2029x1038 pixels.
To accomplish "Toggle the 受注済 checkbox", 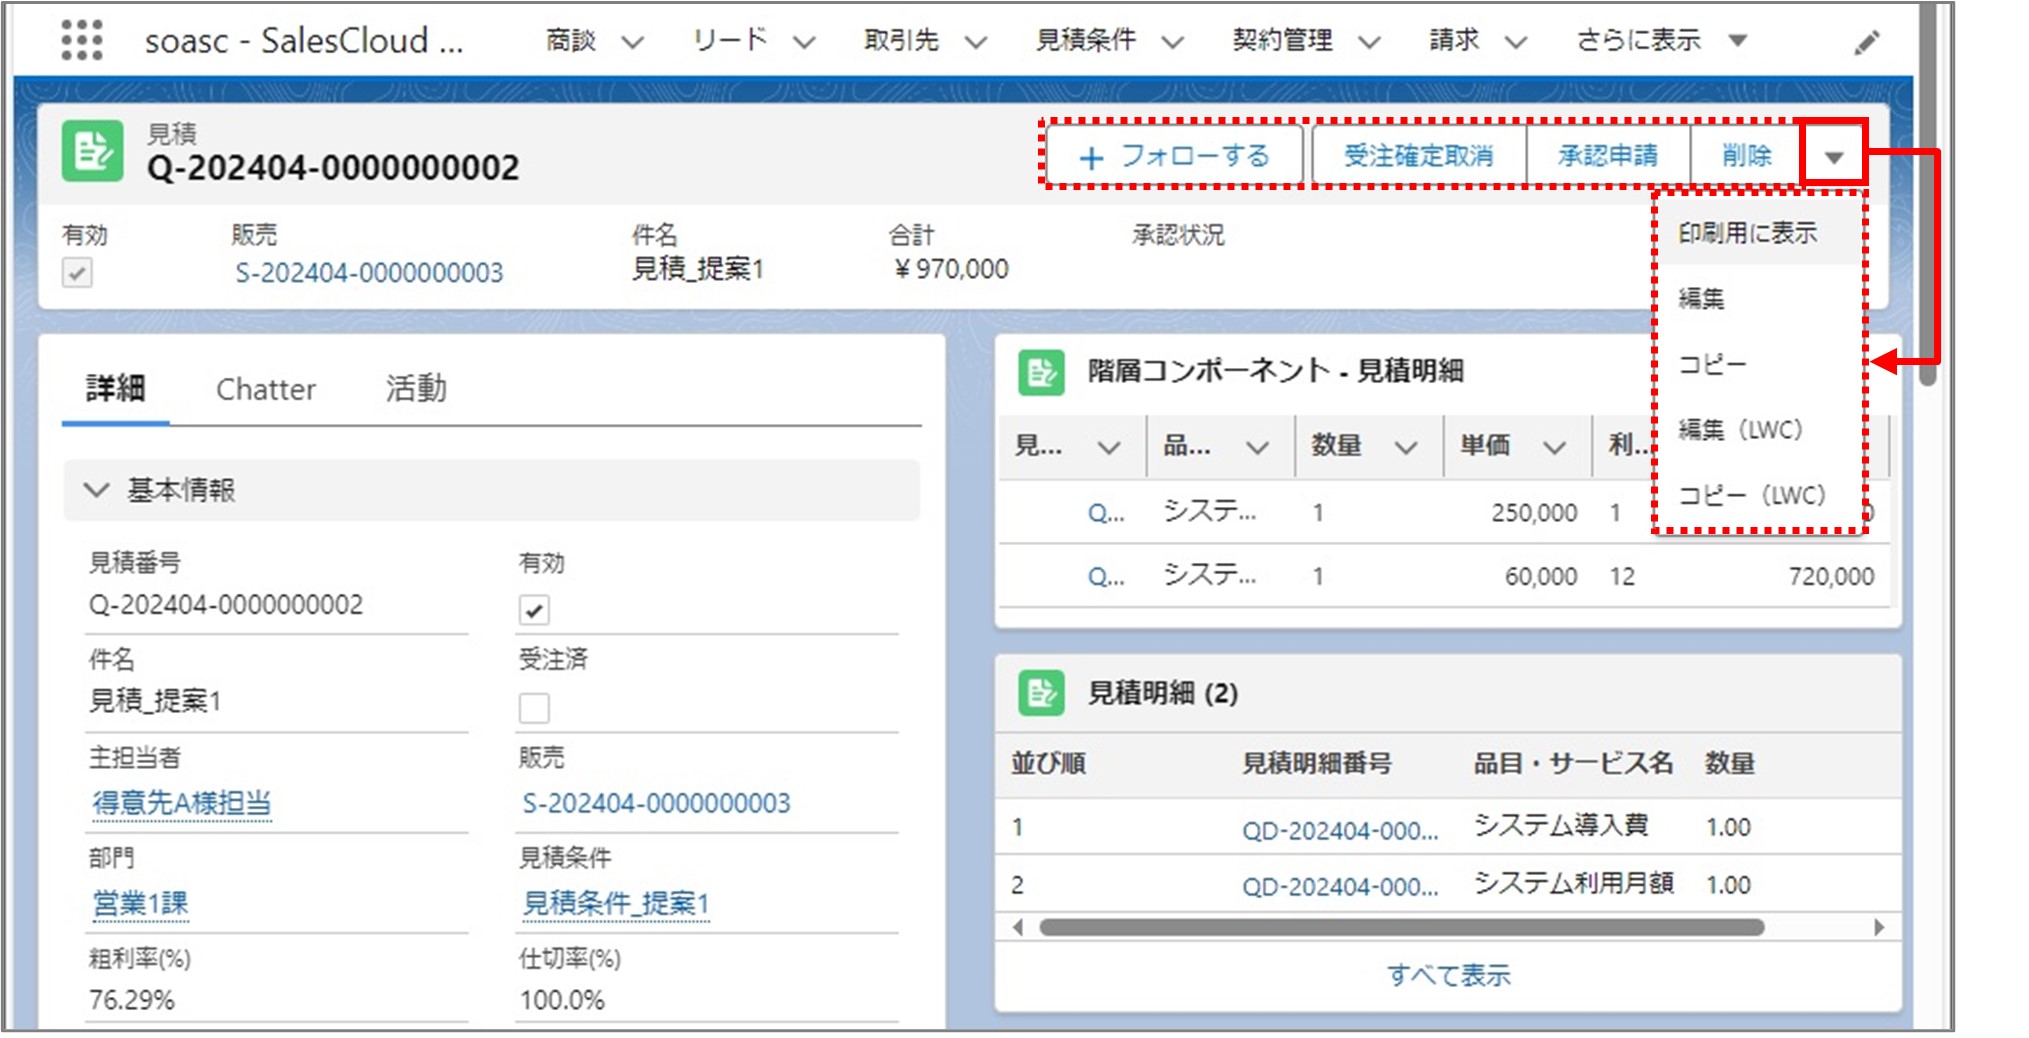I will tap(534, 708).
